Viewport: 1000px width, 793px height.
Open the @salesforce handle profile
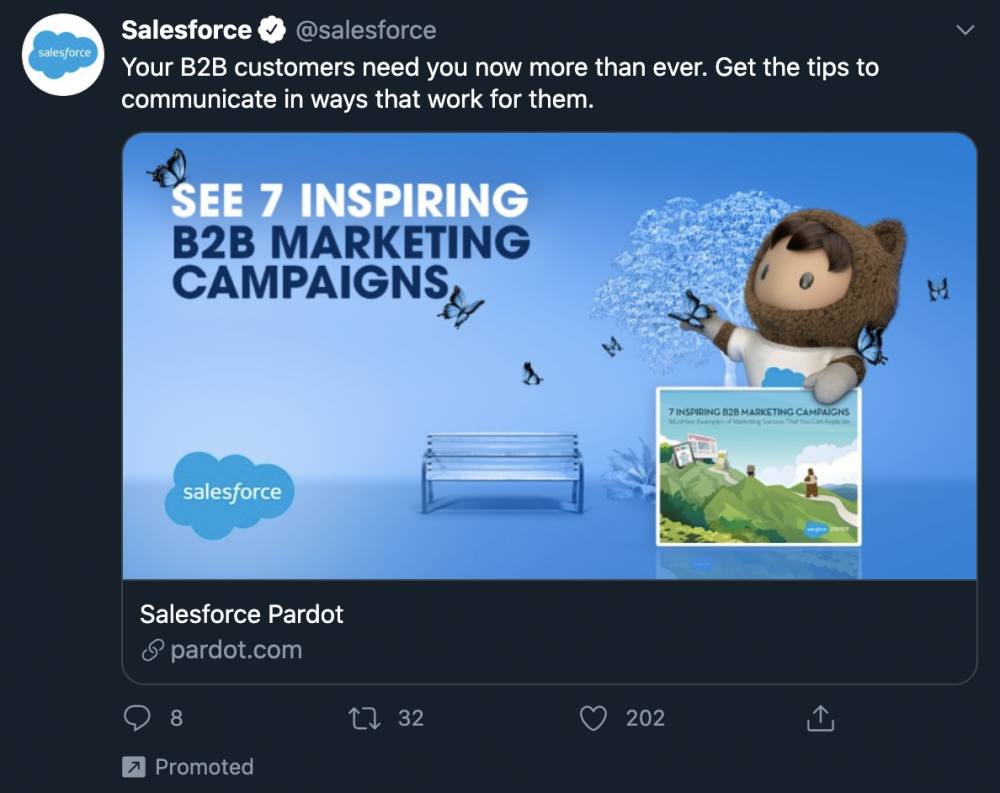click(x=365, y=31)
